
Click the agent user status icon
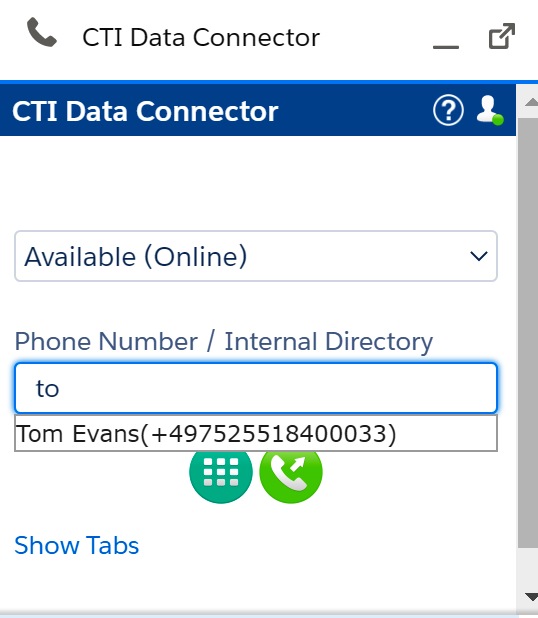(489, 110)
